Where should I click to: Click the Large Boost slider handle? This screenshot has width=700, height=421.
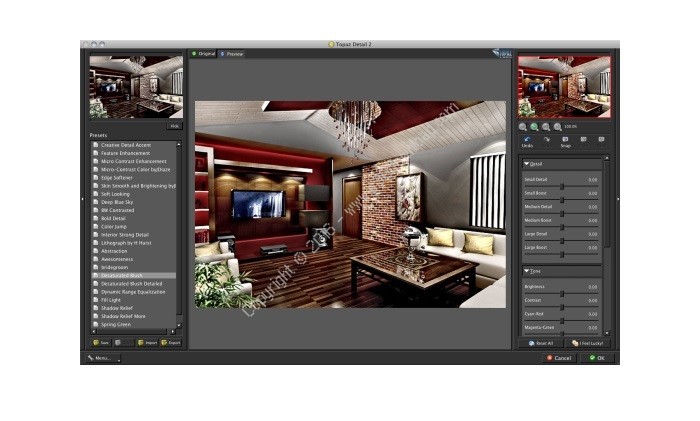point(562,254)
